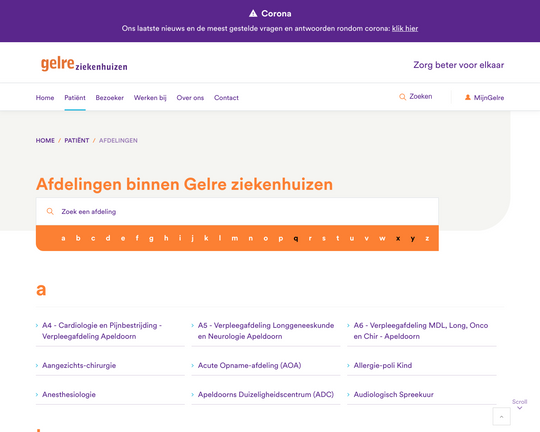Image resolution: width=540 pixels, height=432 pixels.
Task: Jump to letter a in alphabet bar
Action: 63,238
